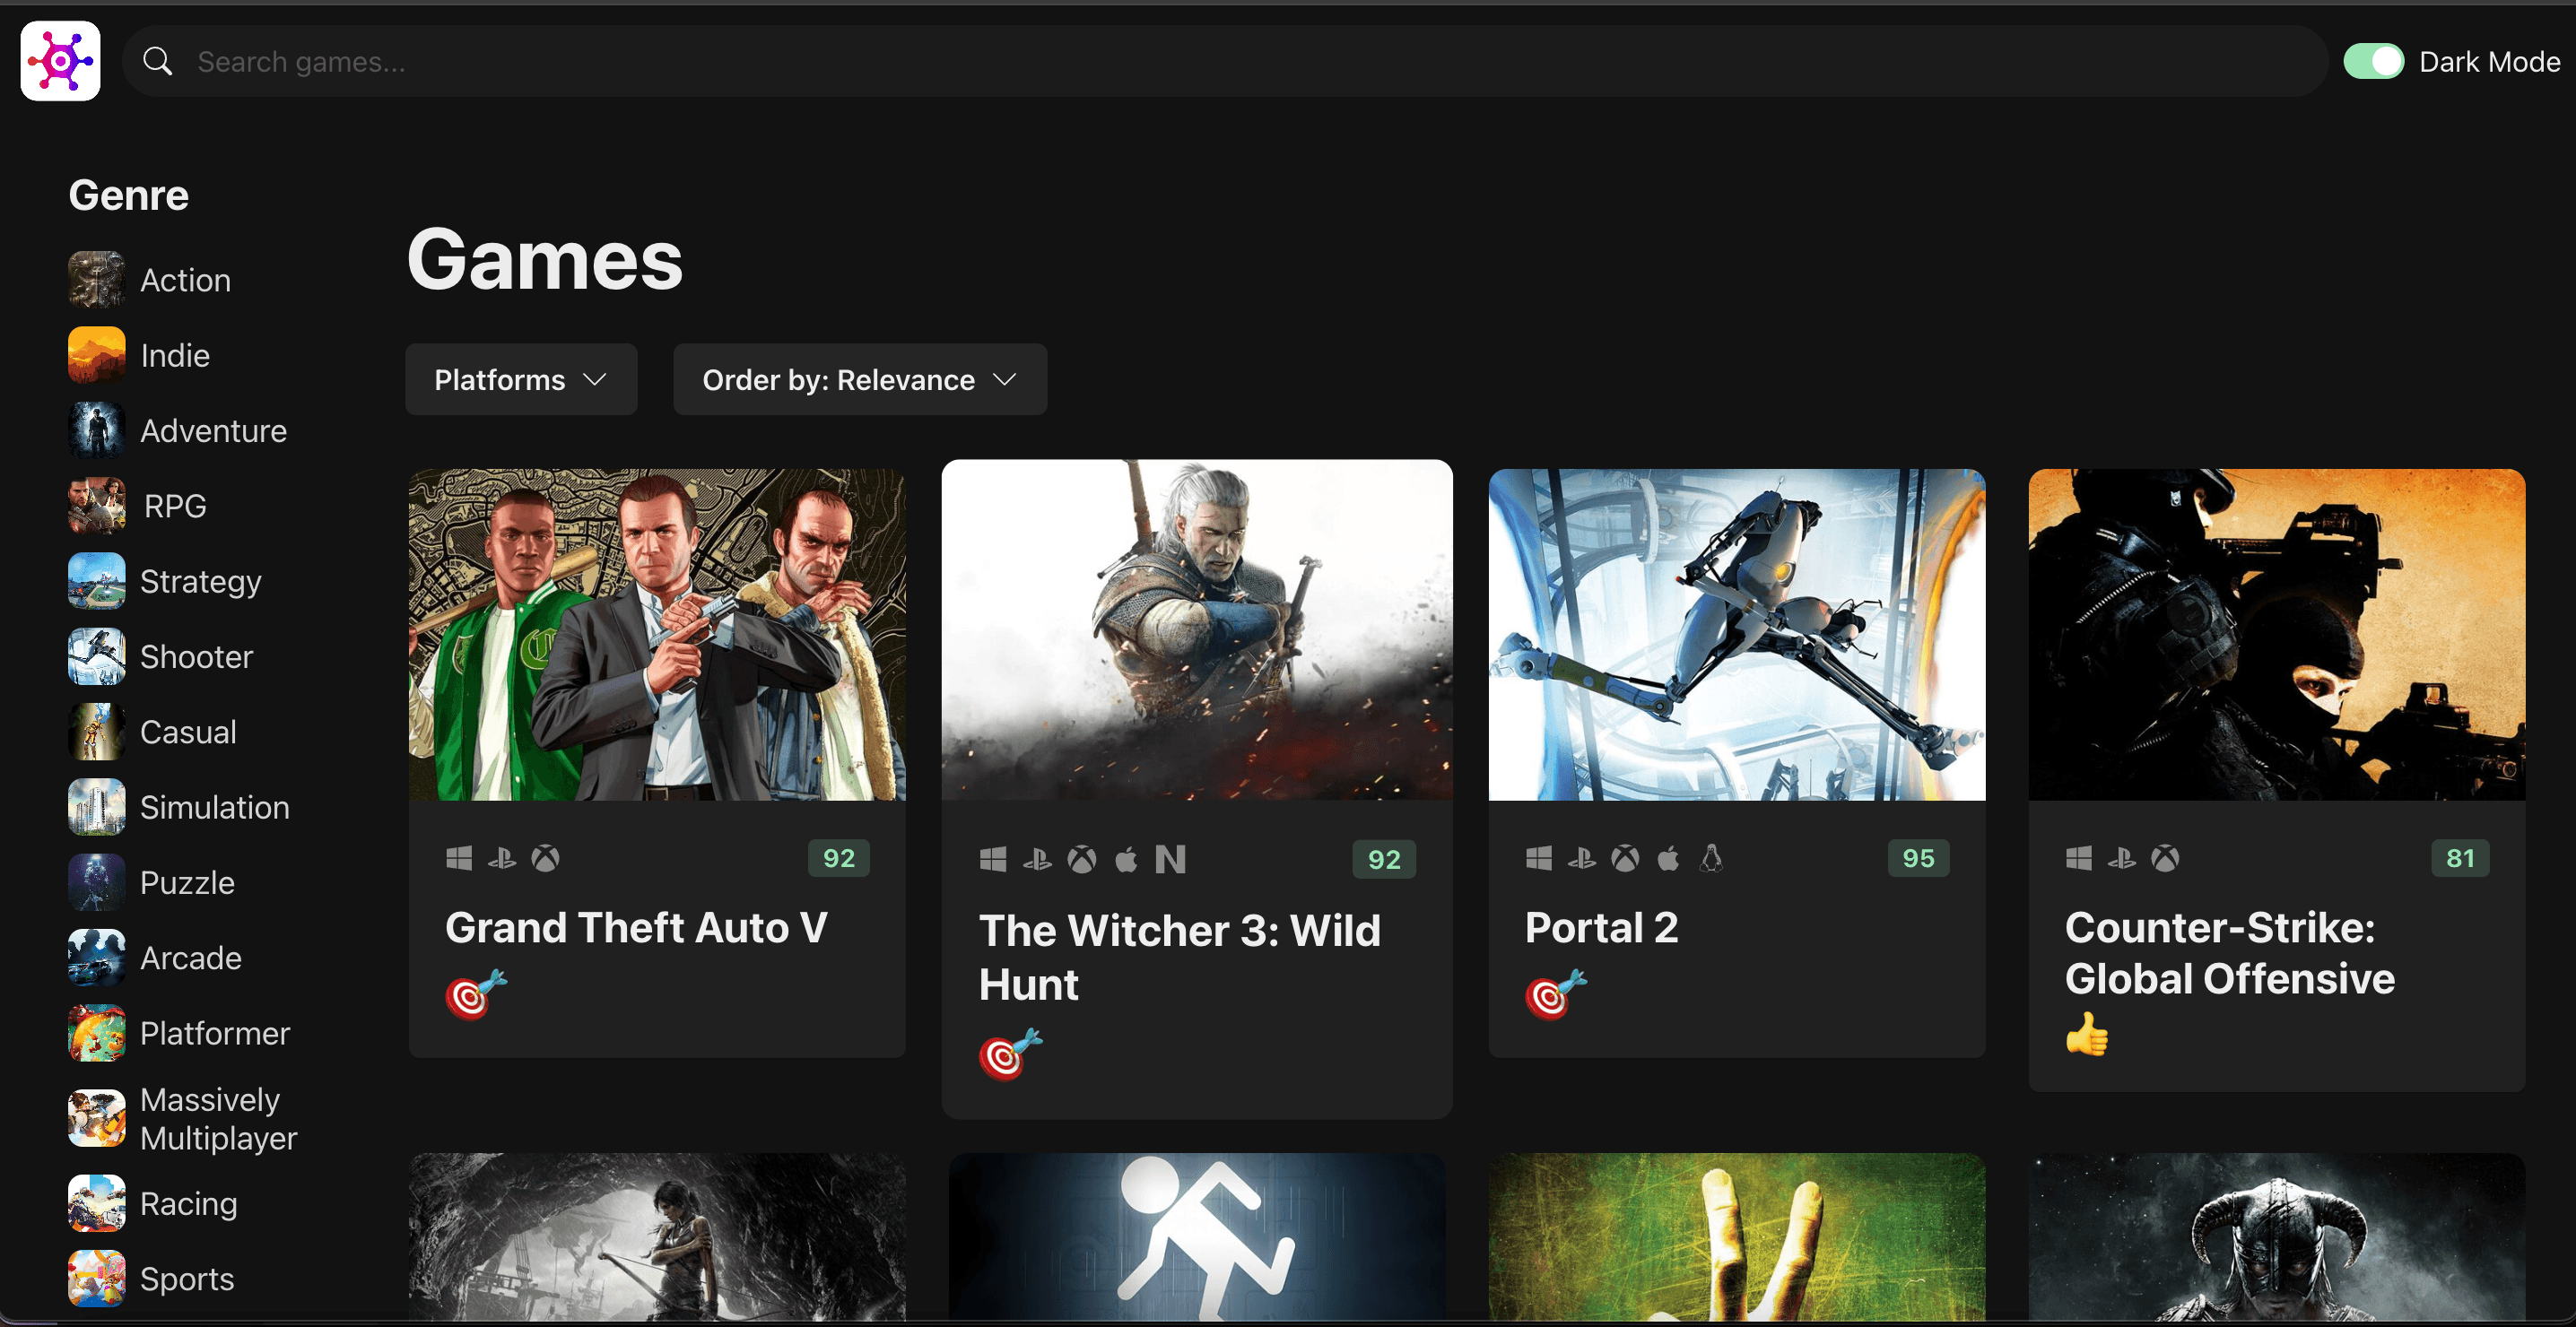Viewport: 2576px width, 1327px height.
Task: Click the 81 score on Counter-Strike card
Action: click(x=2460, y=858)
